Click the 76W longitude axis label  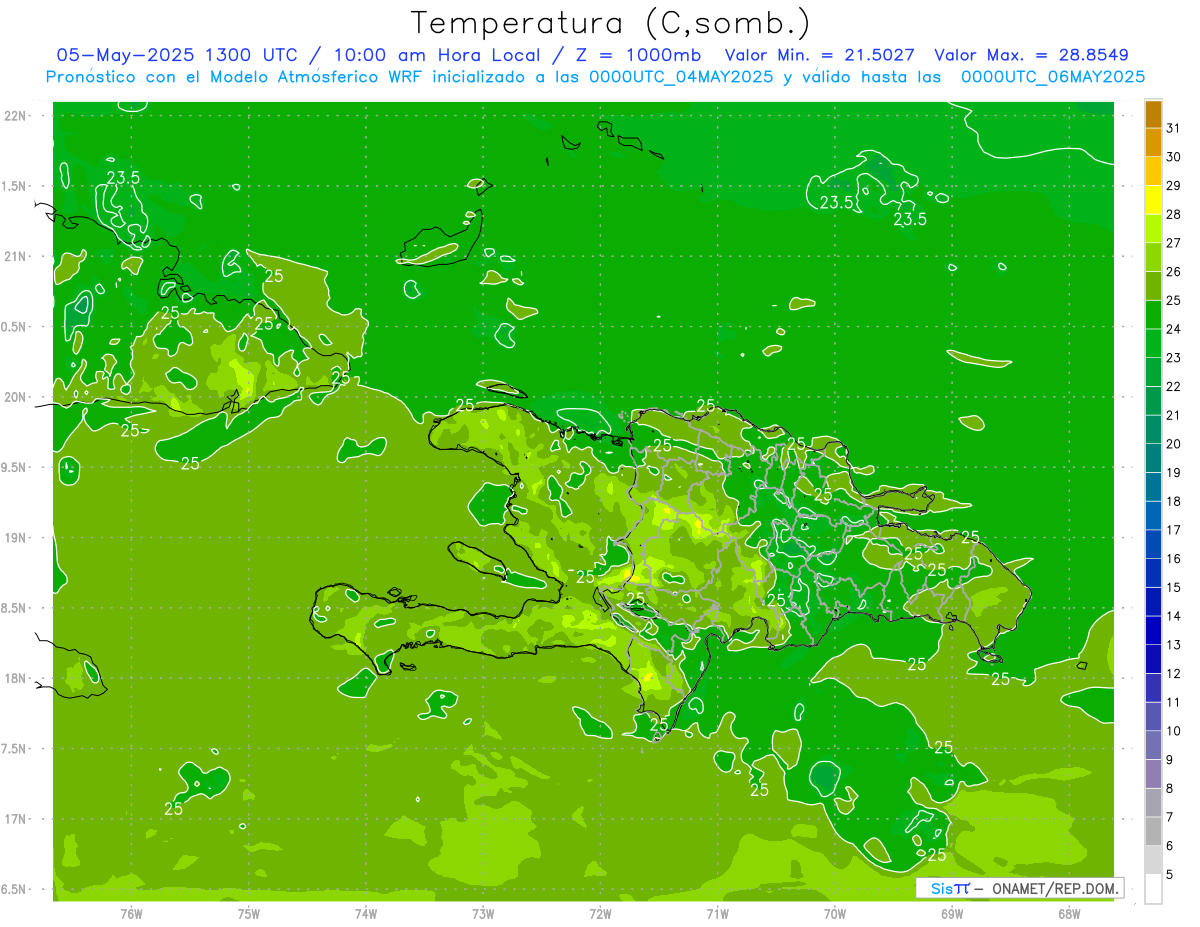(131, 913)
